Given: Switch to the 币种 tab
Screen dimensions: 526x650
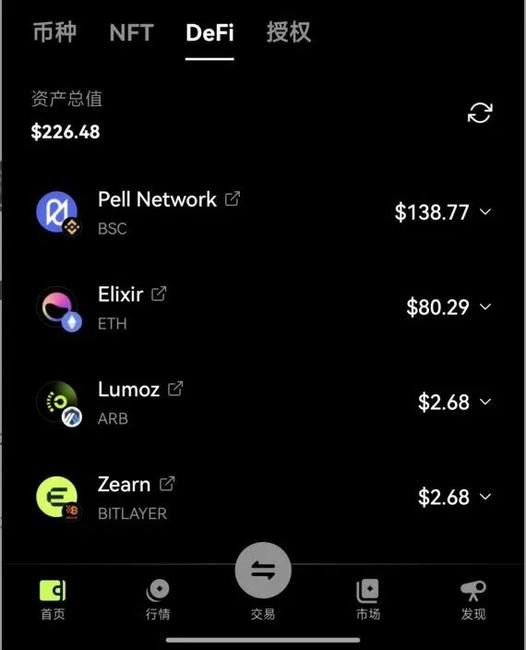Looking at the screenshot, I should coord(55,32).
